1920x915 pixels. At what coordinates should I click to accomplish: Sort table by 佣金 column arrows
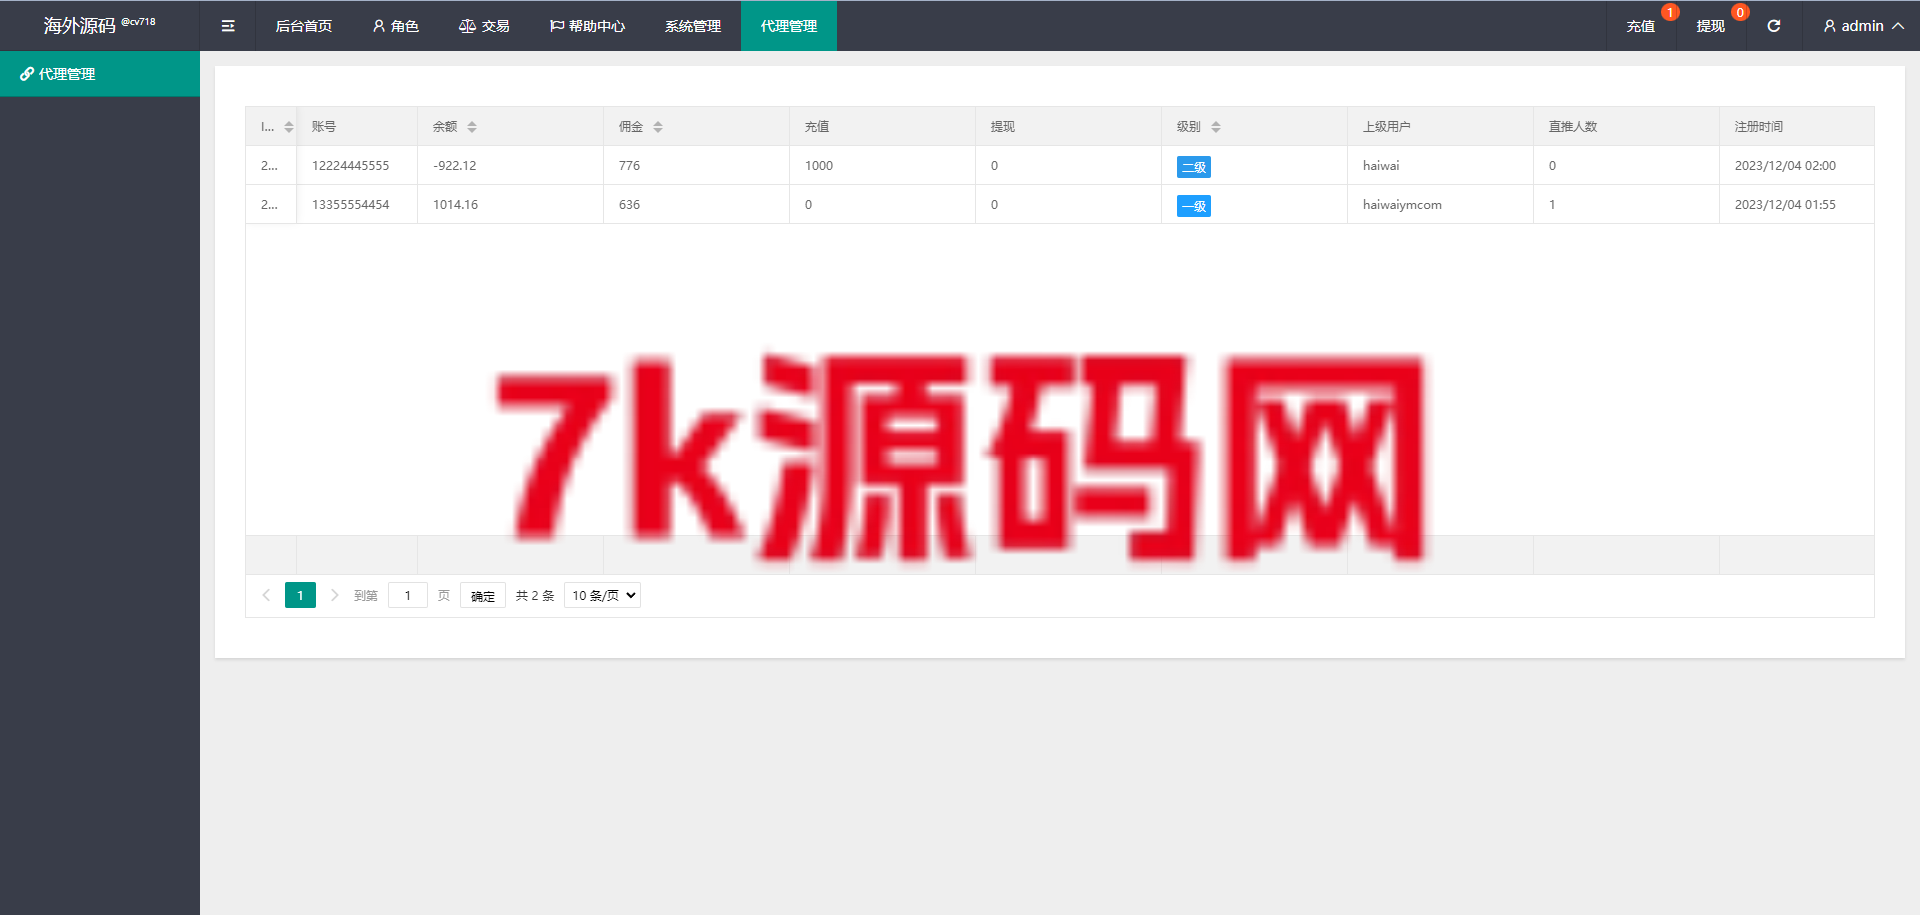tap(658, 127)
